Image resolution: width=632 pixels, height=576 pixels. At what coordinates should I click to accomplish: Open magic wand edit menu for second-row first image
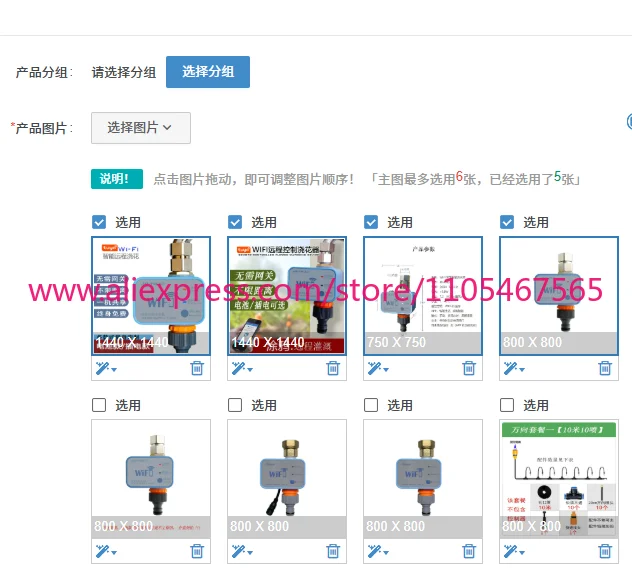(x=106, y=551)
